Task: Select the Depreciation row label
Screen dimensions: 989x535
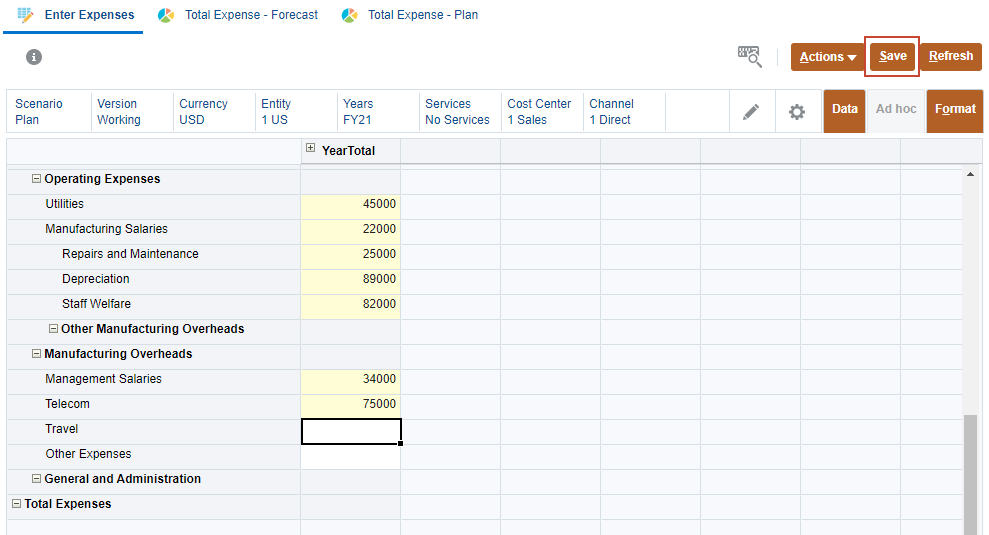Action: pyautogui.click(x=95, y=279)
